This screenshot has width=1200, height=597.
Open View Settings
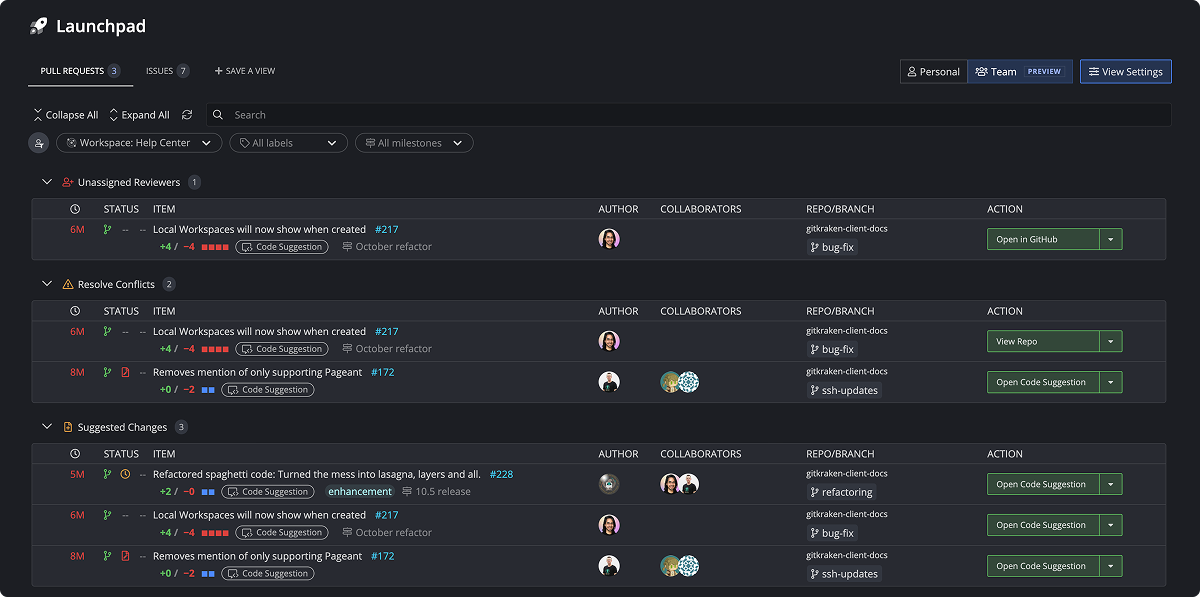pos(1125,72)
